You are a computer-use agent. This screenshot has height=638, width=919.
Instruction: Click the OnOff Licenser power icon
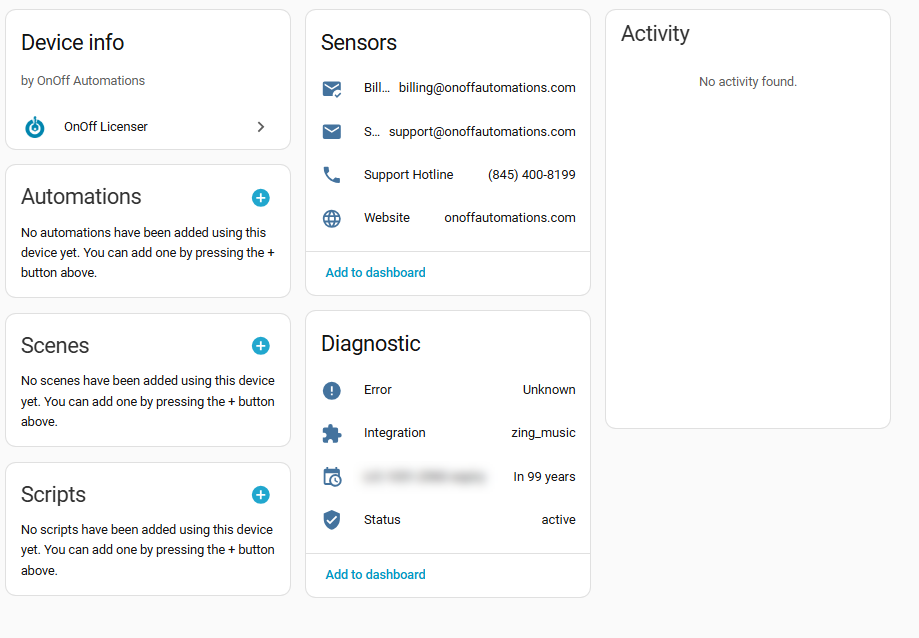tap(35, 127)
